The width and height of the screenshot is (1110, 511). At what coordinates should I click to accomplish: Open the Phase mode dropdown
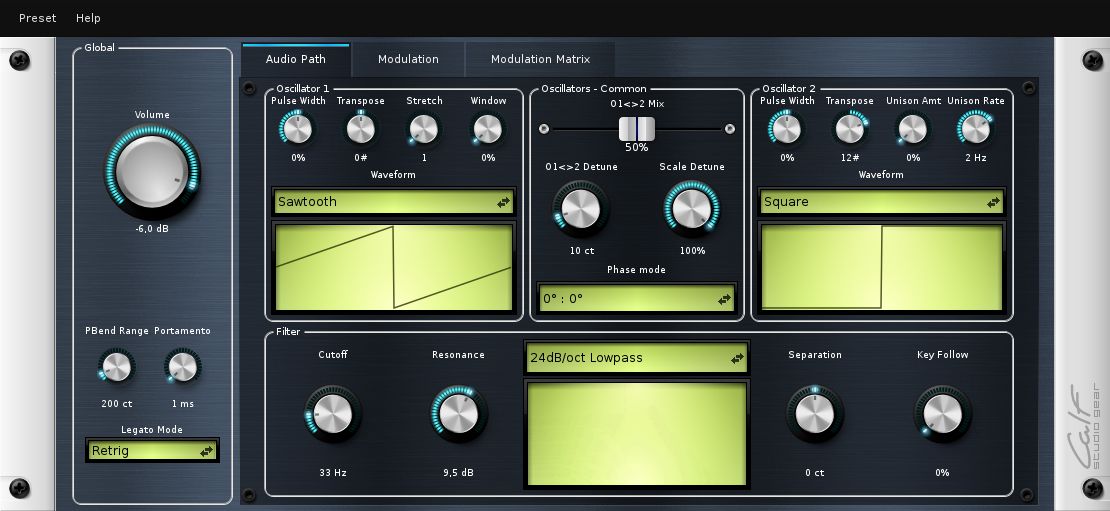636,299
